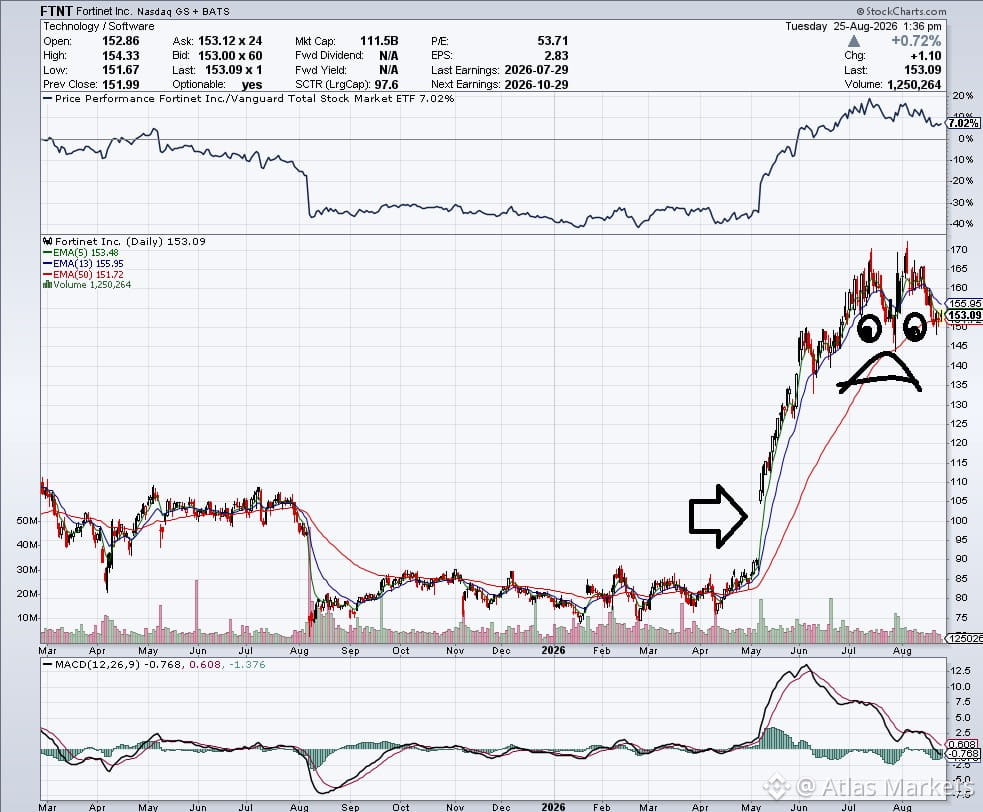Click the Optionable yes value
This screenshot has width=983, height=812.
point(251,85)
